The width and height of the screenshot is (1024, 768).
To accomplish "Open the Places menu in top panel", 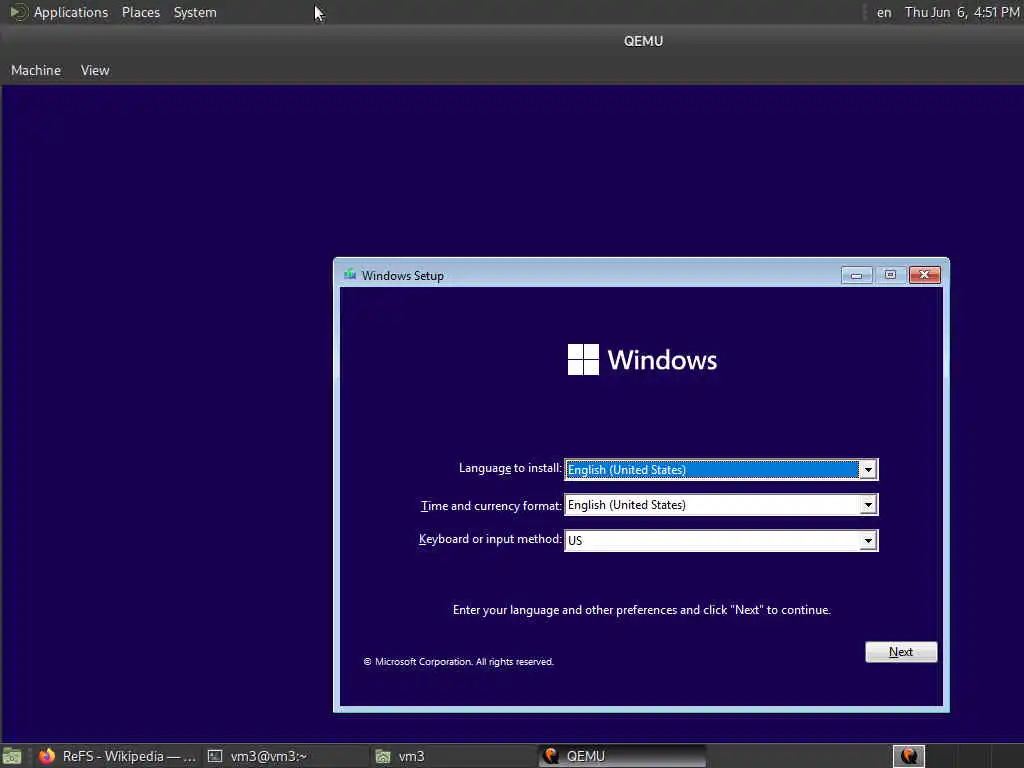I will pos(141,12).
